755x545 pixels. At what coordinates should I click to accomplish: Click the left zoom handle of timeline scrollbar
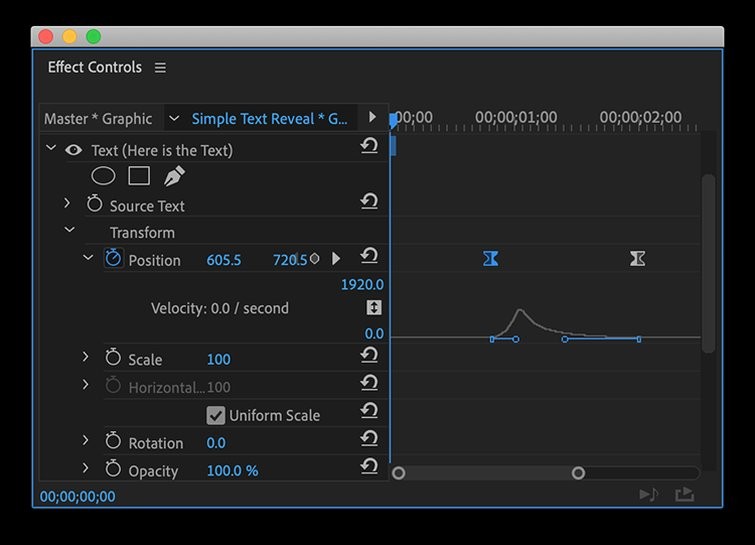coord(398,473)
